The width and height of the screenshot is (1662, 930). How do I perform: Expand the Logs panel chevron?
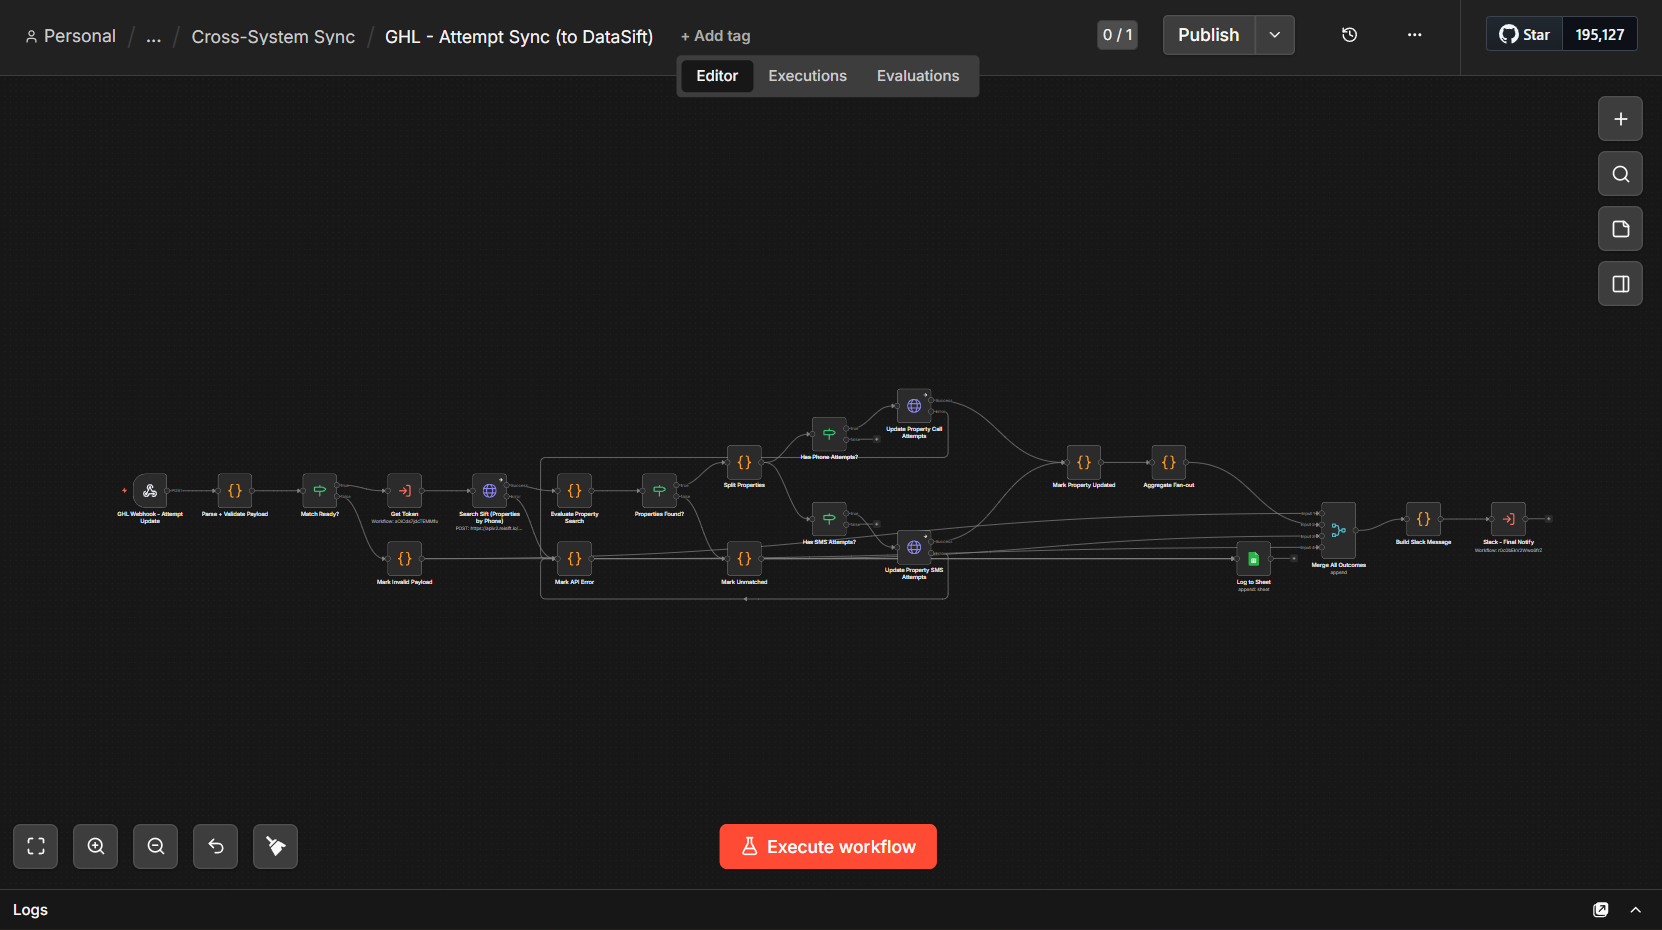tap(1636, 910)
